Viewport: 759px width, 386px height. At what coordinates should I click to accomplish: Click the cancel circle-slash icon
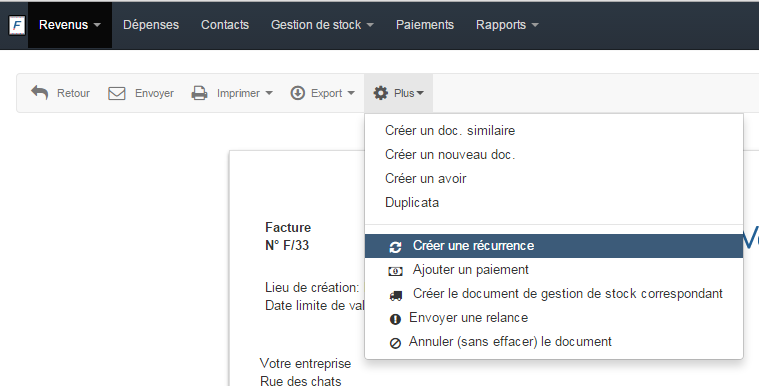click(x=395, y=343)
